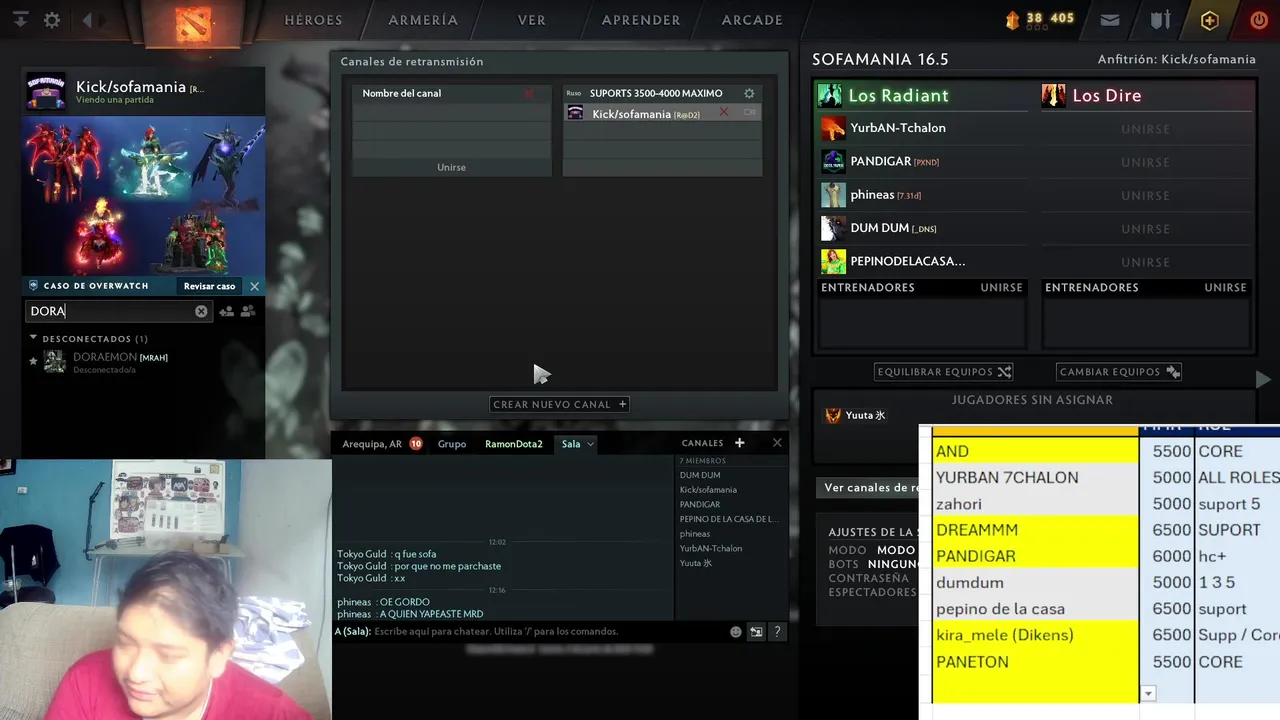
Task: Select PANDIGAR in Radiant team
Action: tap(922, 161)
